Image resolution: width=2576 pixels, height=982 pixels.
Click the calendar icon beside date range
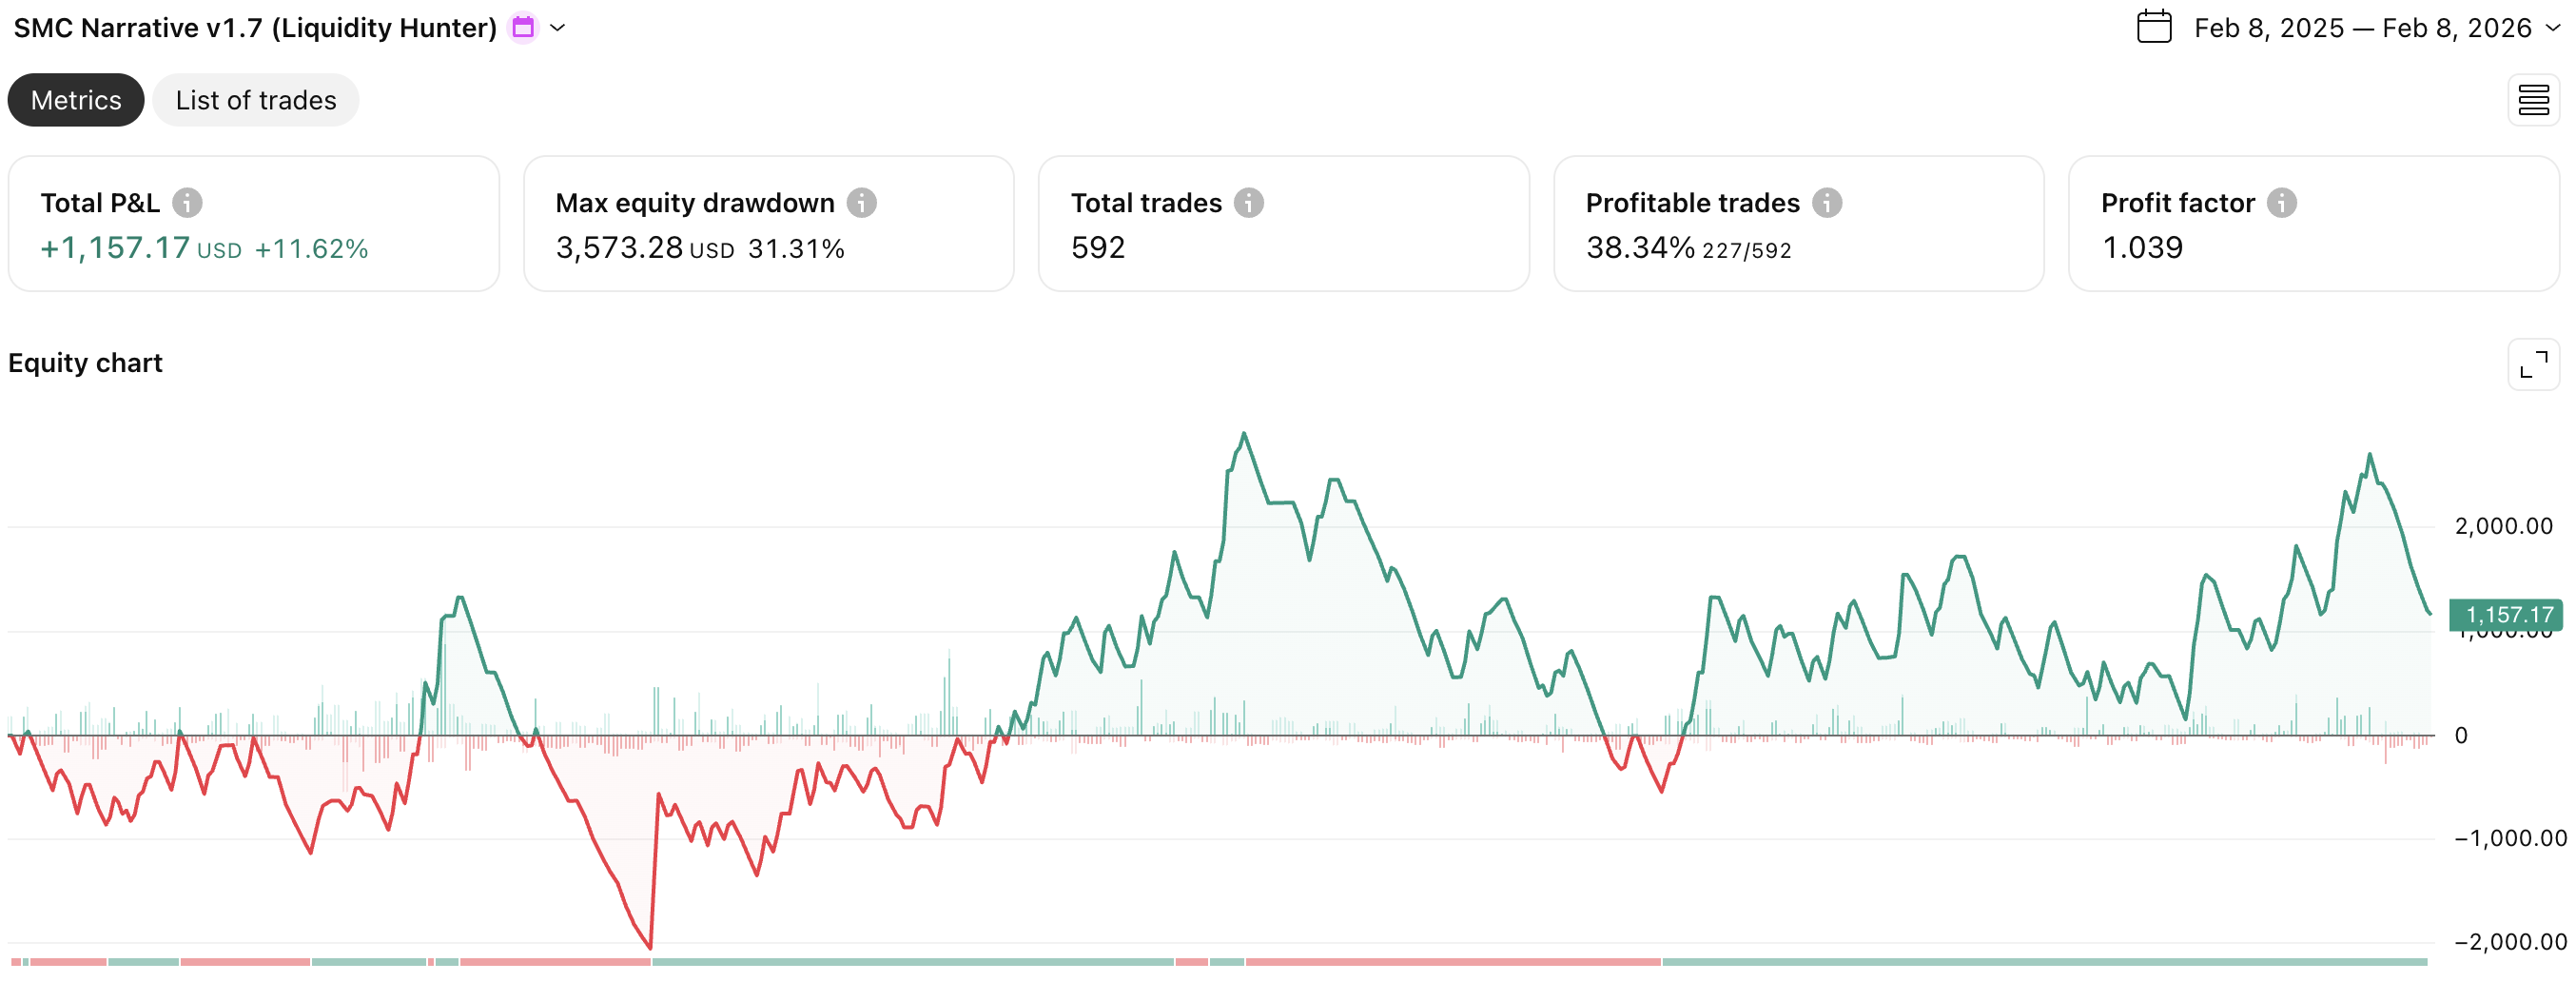[2153, 27]
